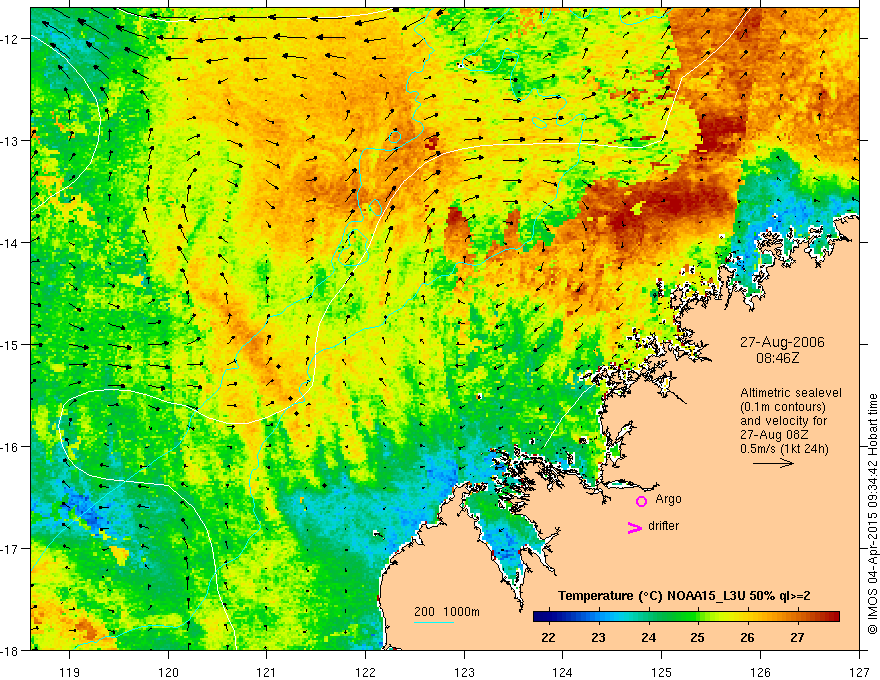The width and height of the screenshot is (880, 680).
Task: Click the '27-Aug 08Z' caption line
Action: pyautogui.click(x=773, y=435)
